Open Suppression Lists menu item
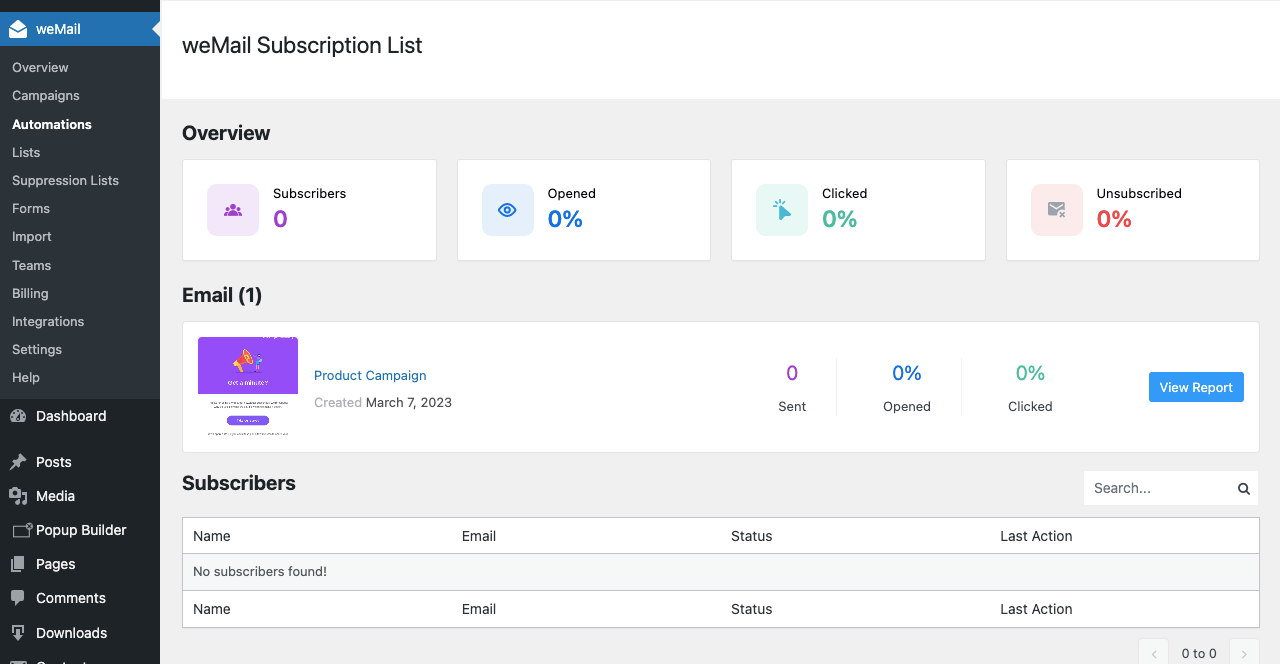The image size is (1280, 664). pos(65,180)
